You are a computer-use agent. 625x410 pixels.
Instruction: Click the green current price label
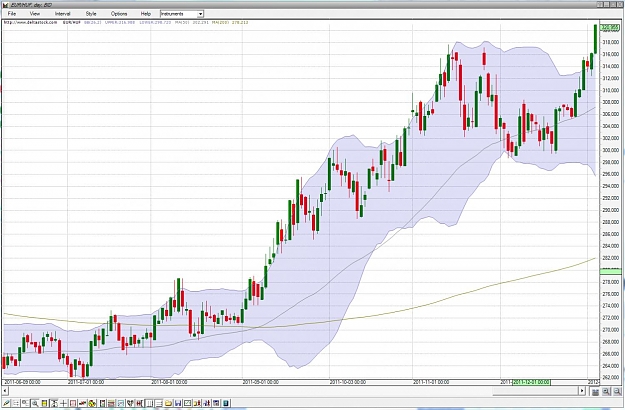[x=610, y=28]
